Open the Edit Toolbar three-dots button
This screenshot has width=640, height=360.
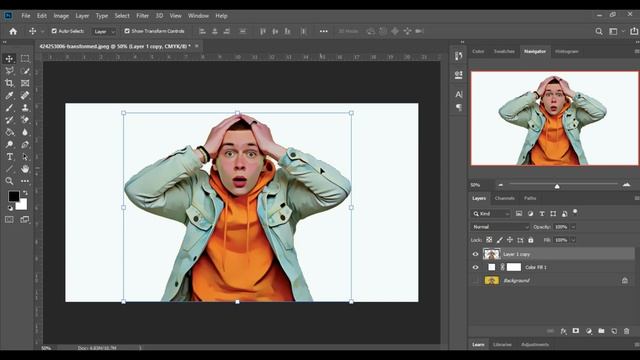pyautogui.click(x=25, y=181)
